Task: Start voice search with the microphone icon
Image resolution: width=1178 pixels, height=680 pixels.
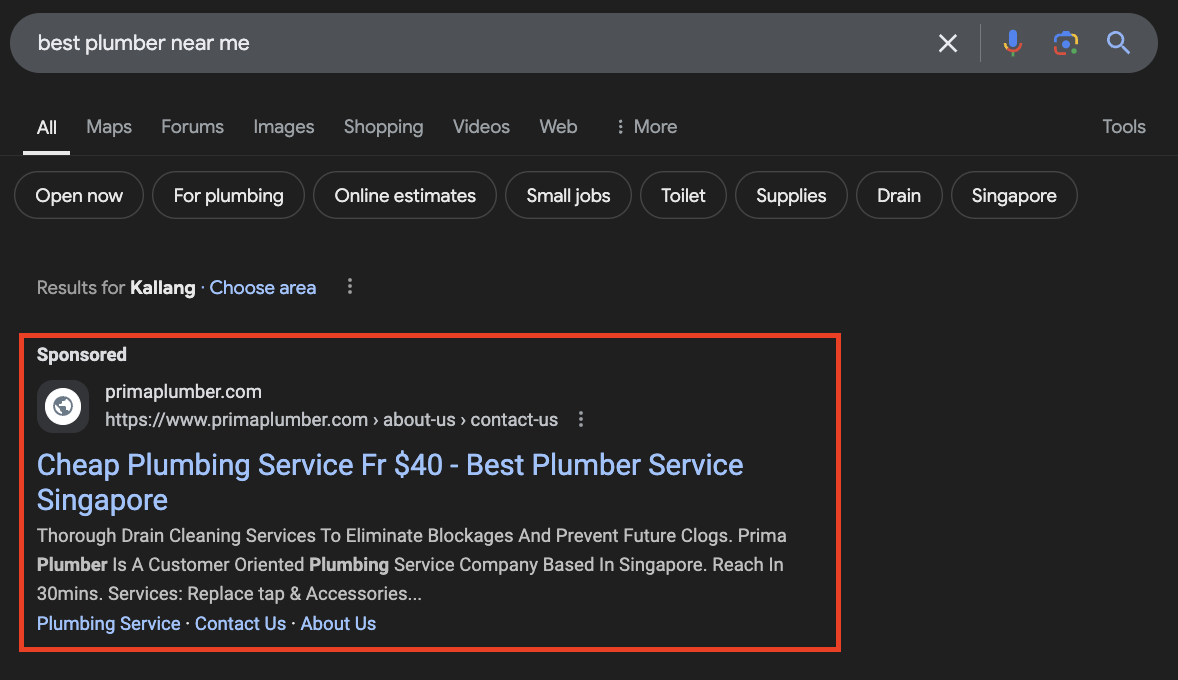Action: (x=1012, y=44)
